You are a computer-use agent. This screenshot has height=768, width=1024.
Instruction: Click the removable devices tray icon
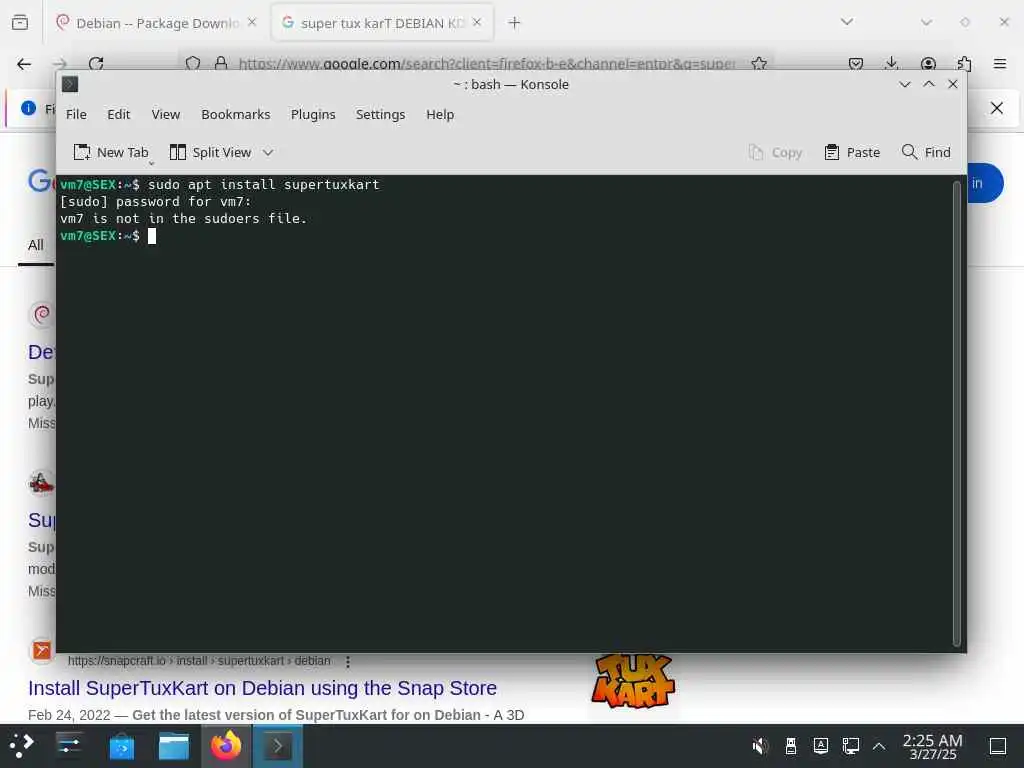(790, 745)
